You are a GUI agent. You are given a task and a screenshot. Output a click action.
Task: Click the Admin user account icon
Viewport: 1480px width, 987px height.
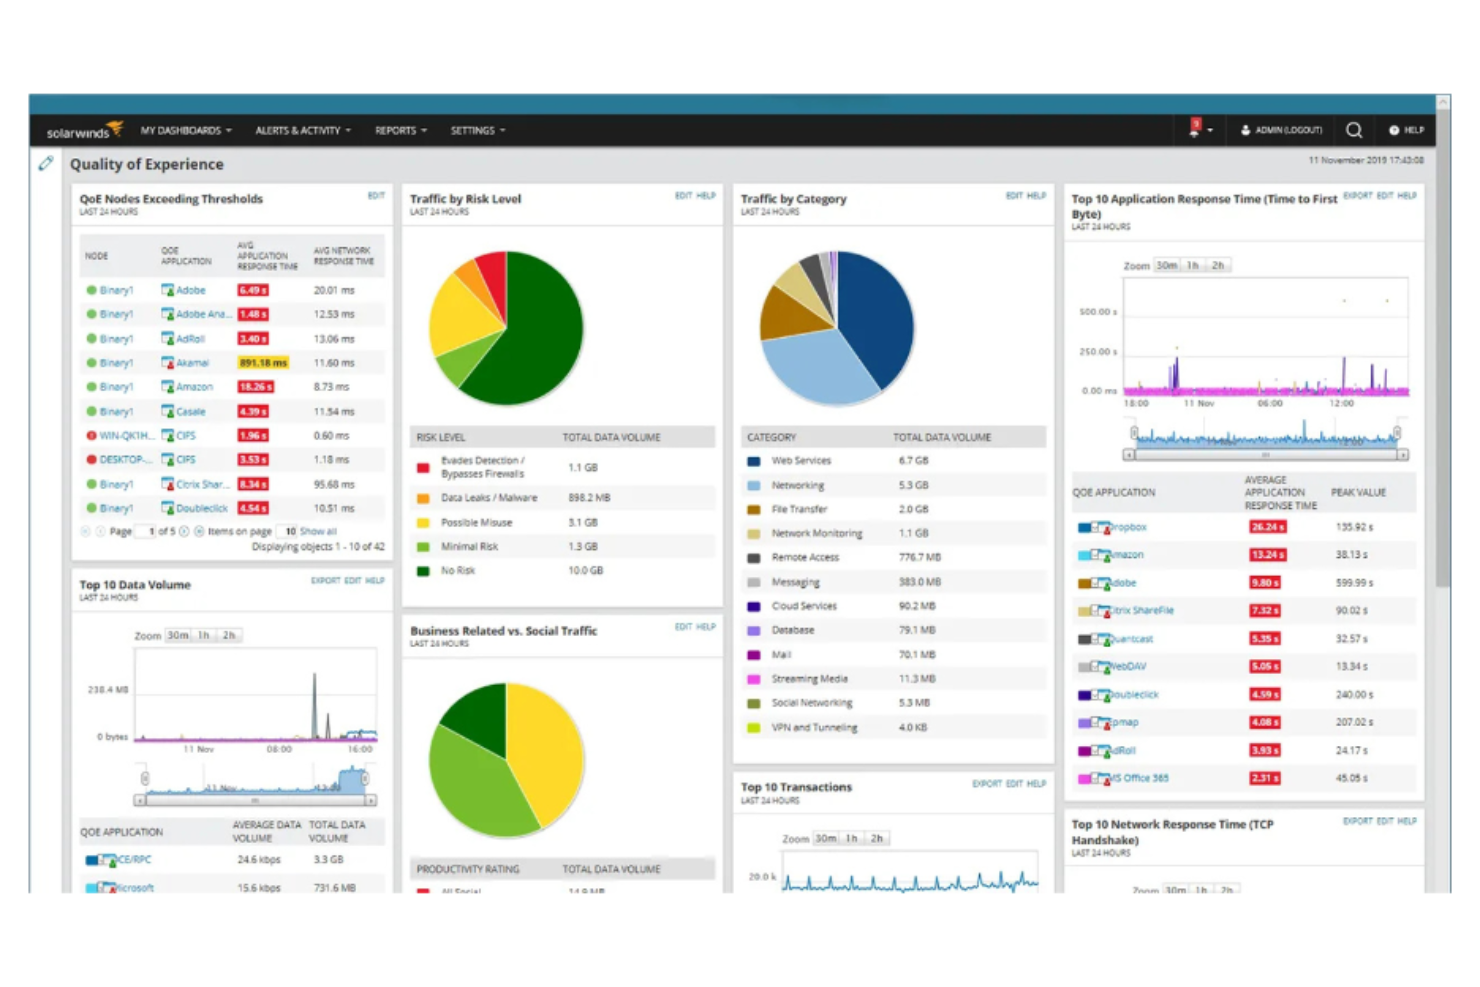click(x=1245, y=130)
